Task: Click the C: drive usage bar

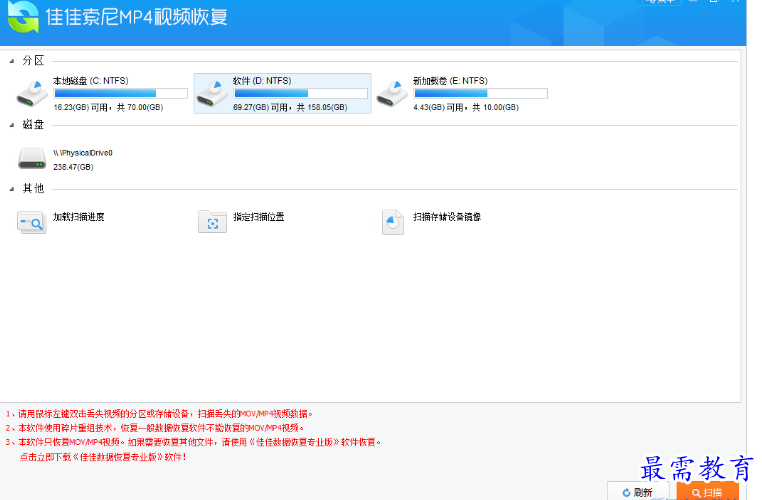Action: [121, 93]
